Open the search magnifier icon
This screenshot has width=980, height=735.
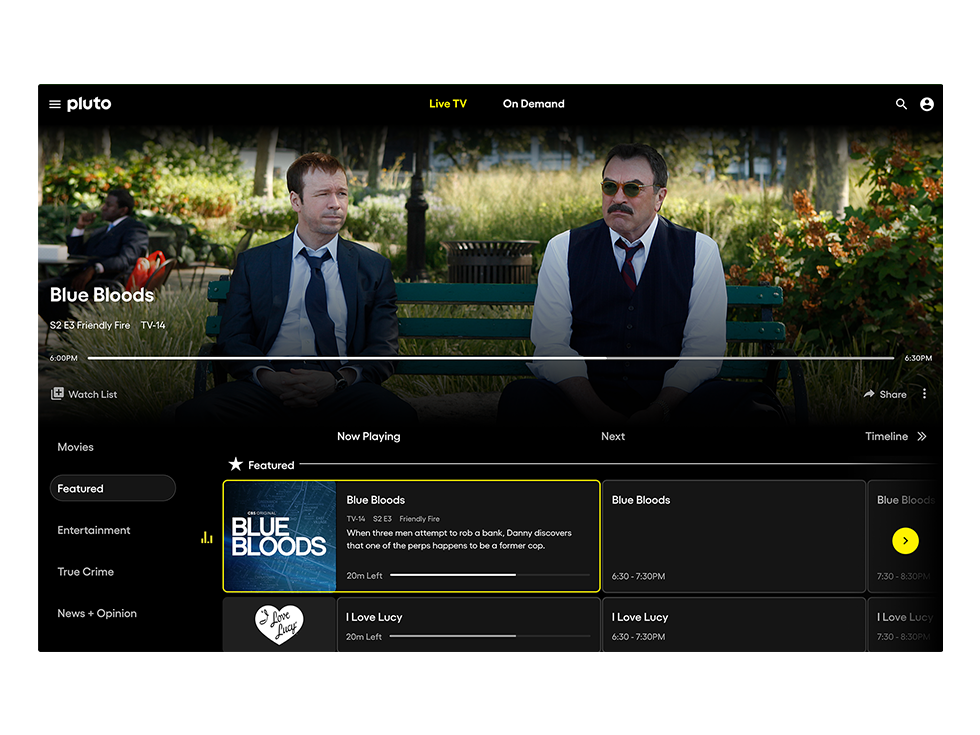point(901,104)
